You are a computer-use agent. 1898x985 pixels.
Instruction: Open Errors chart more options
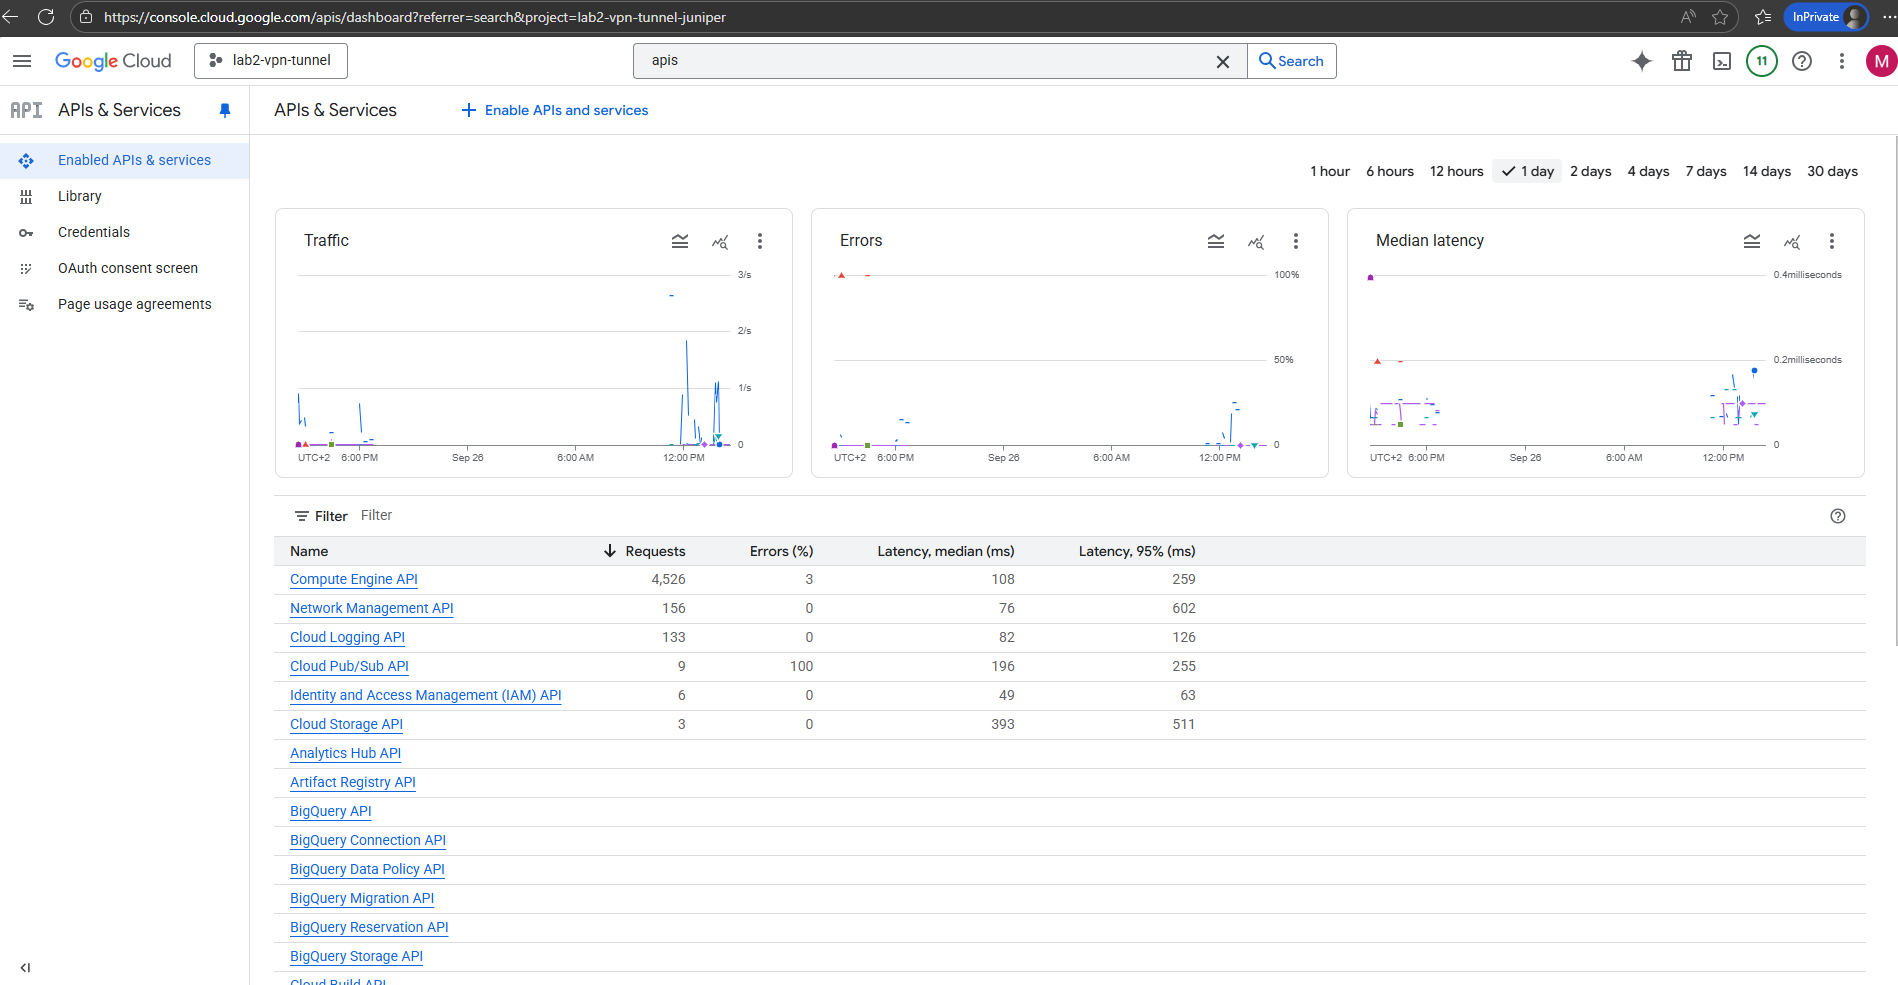tap(1296, 241)
